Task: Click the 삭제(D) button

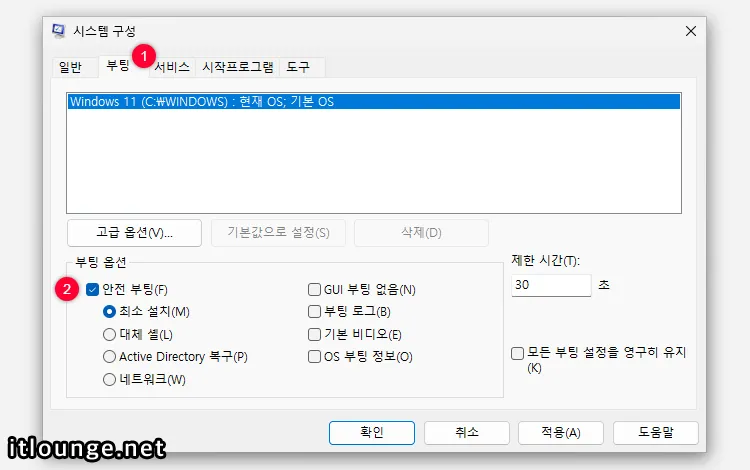Action: [x=421, y=233]
